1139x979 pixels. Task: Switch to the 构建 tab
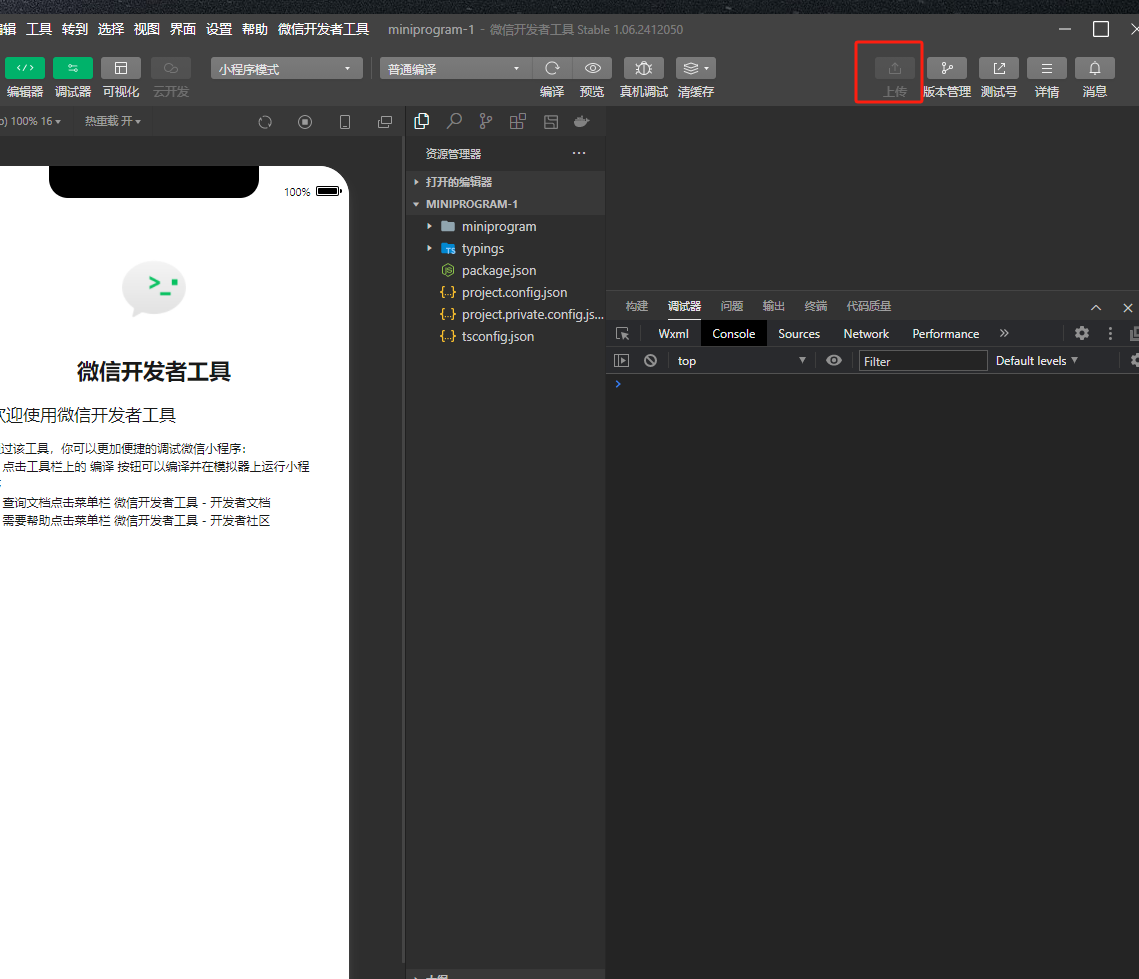point(637,306)
